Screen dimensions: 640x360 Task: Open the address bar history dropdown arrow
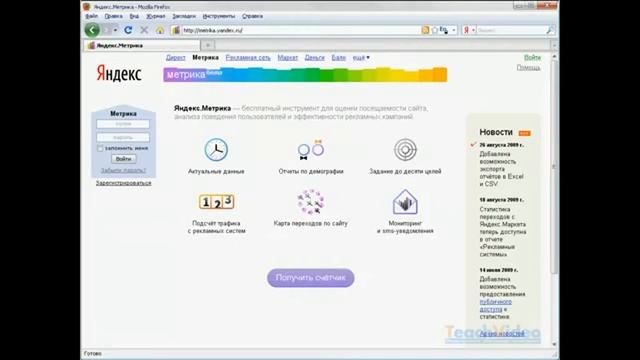pos(453,30)
